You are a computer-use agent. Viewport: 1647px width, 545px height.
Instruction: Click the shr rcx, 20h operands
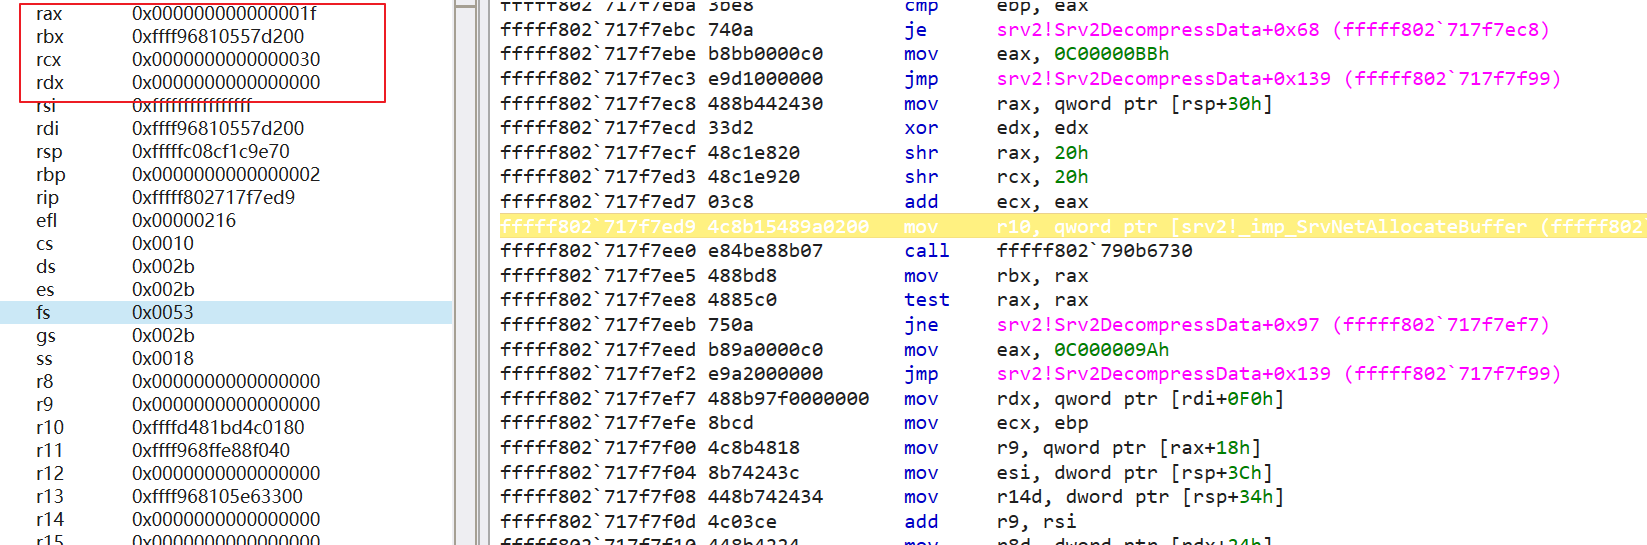tap(1043, 177)
